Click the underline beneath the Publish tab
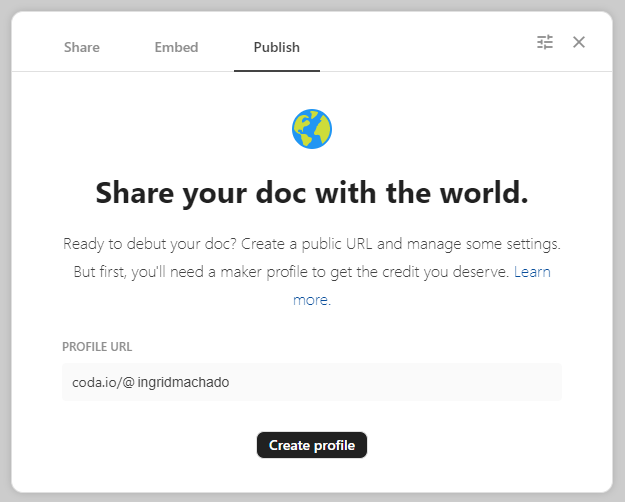This screenshot has width=625, height=502. pos(277,71)
